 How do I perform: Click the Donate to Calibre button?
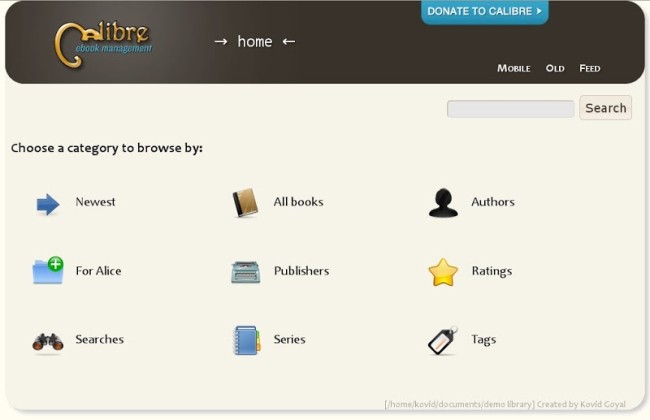[x=484, y=12]
